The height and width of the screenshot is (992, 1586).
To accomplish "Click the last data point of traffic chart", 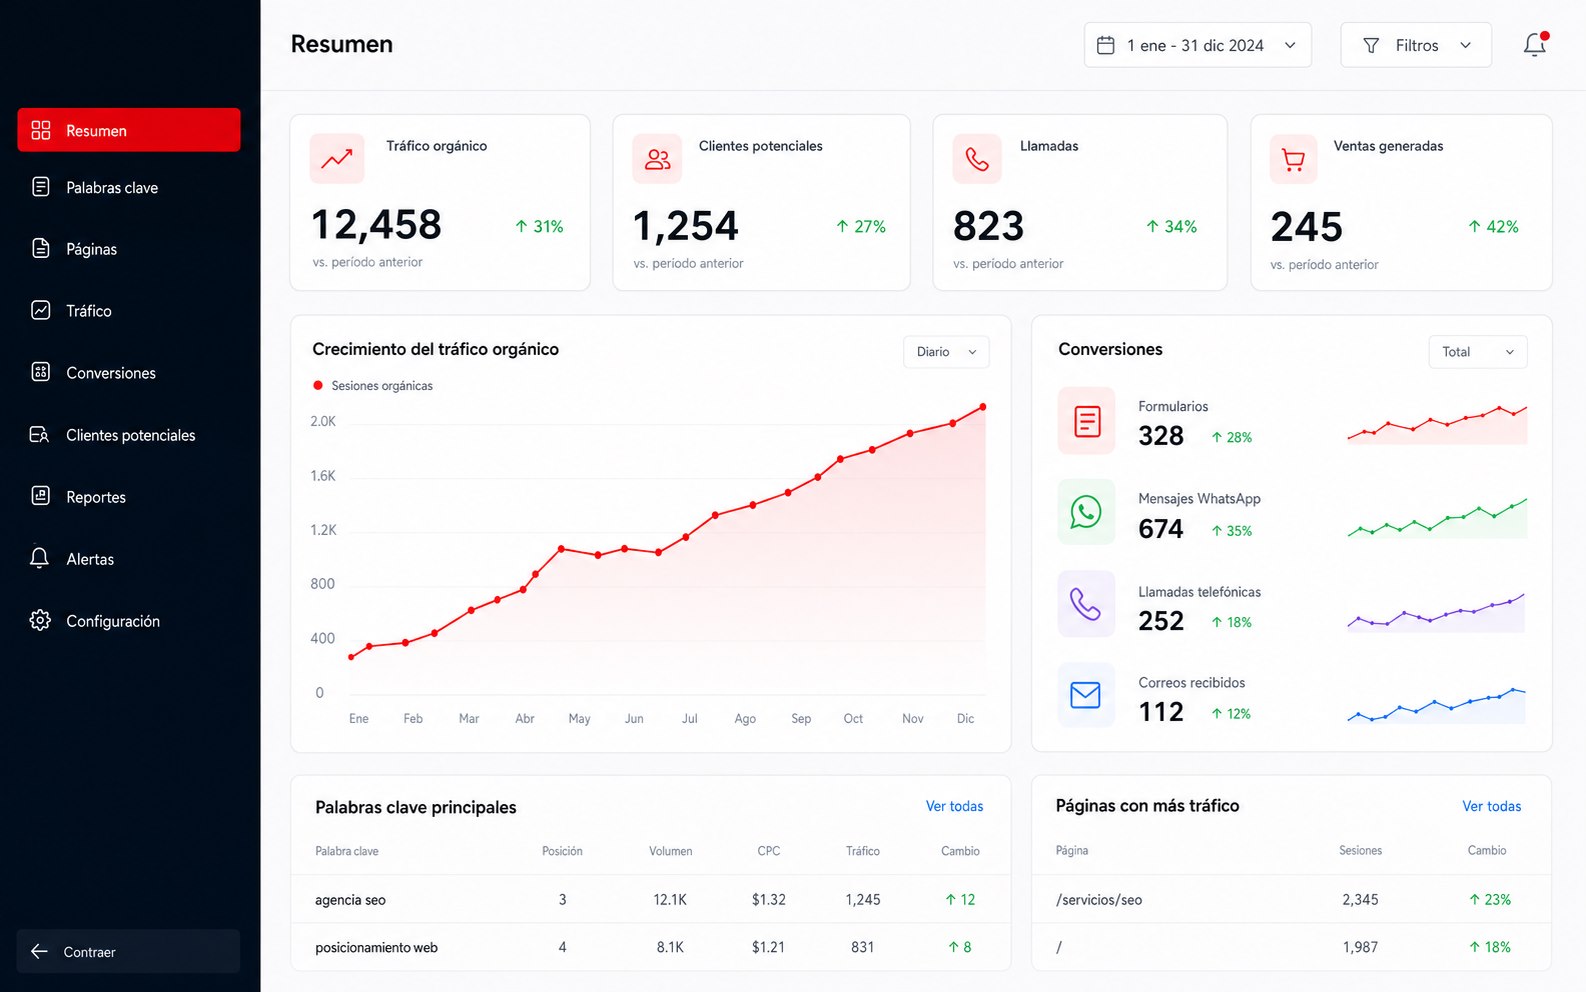I will pyautogui.click(x=983, y=407).
